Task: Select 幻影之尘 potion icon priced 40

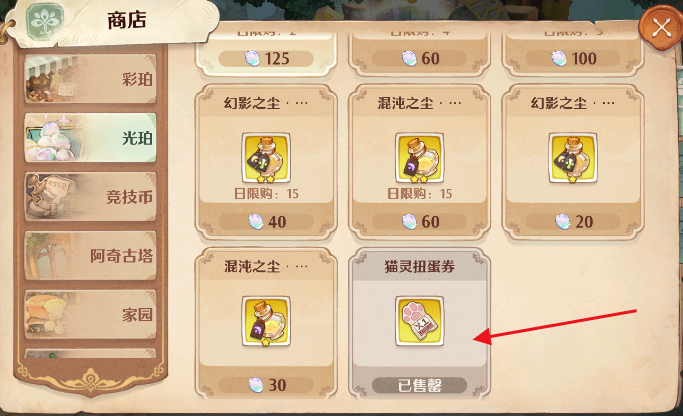Action: pyautogui.click(x=266, y=158)
